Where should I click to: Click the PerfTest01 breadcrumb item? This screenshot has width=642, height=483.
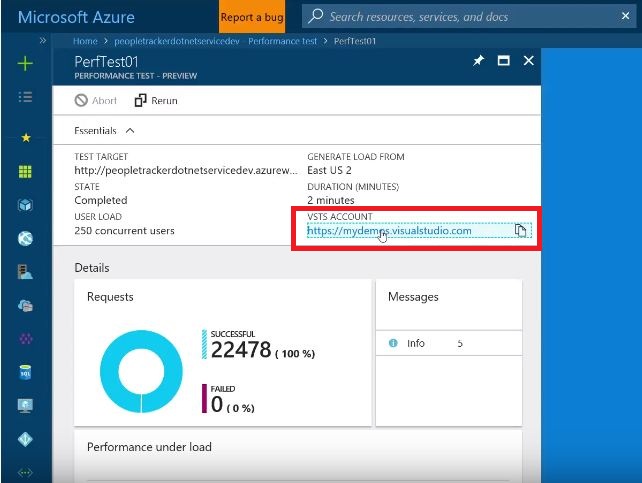(355, 41)
